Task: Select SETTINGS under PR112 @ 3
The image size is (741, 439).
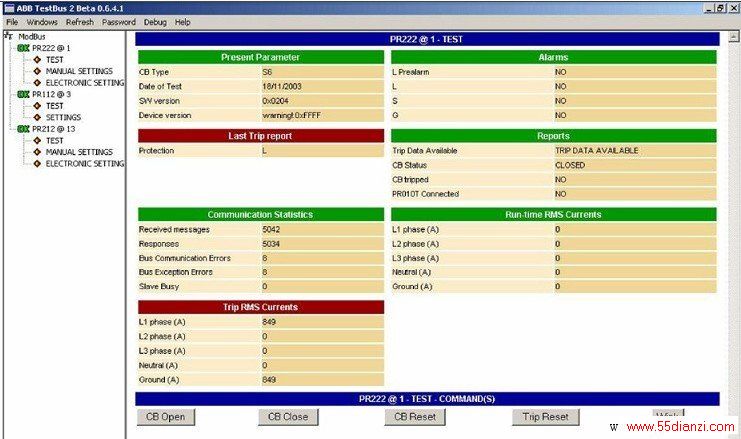Action: [x=63, y=117]
